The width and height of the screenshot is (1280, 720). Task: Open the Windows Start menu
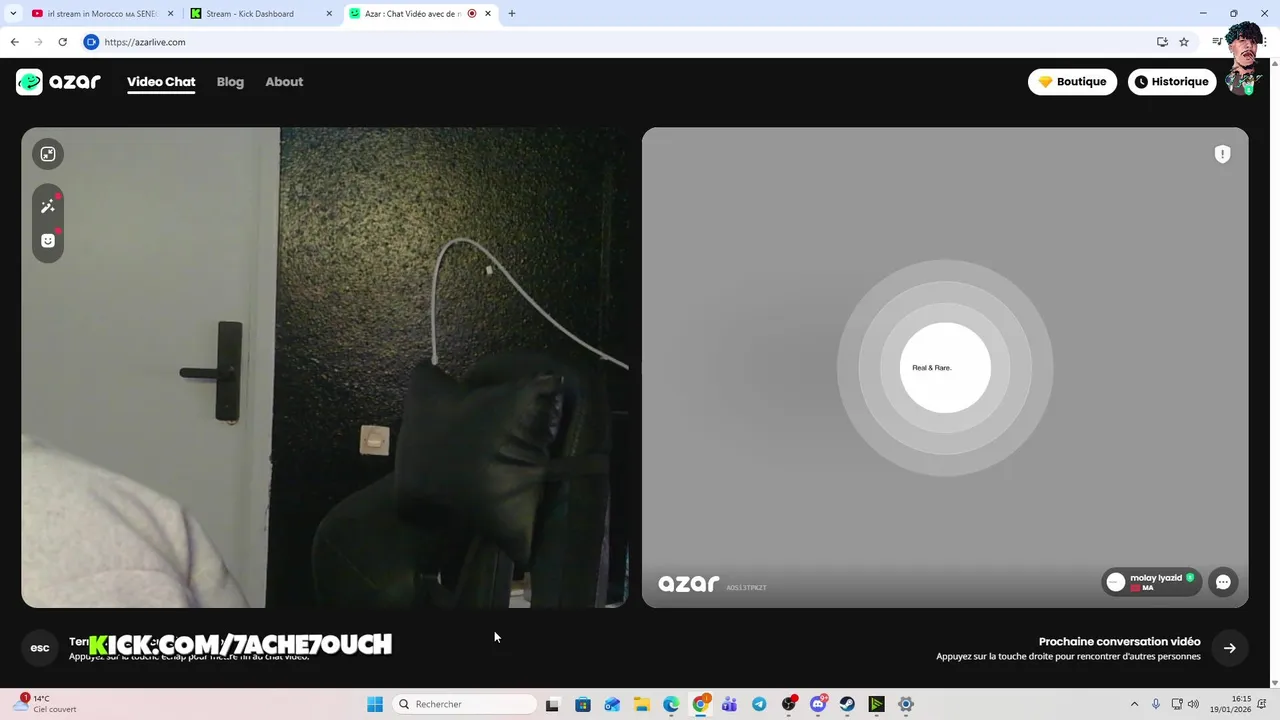pyautogui.click(x=375, y=704)
